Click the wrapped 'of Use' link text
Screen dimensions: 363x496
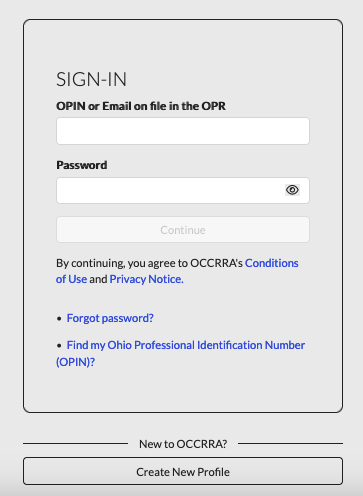[x=71, y=279]
